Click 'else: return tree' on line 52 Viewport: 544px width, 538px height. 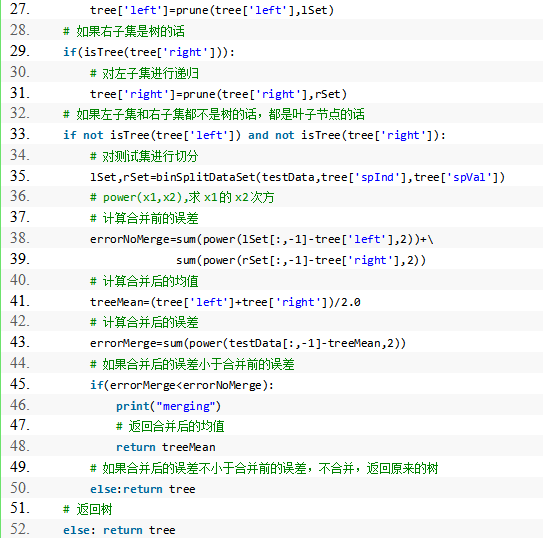pos(119,530)
